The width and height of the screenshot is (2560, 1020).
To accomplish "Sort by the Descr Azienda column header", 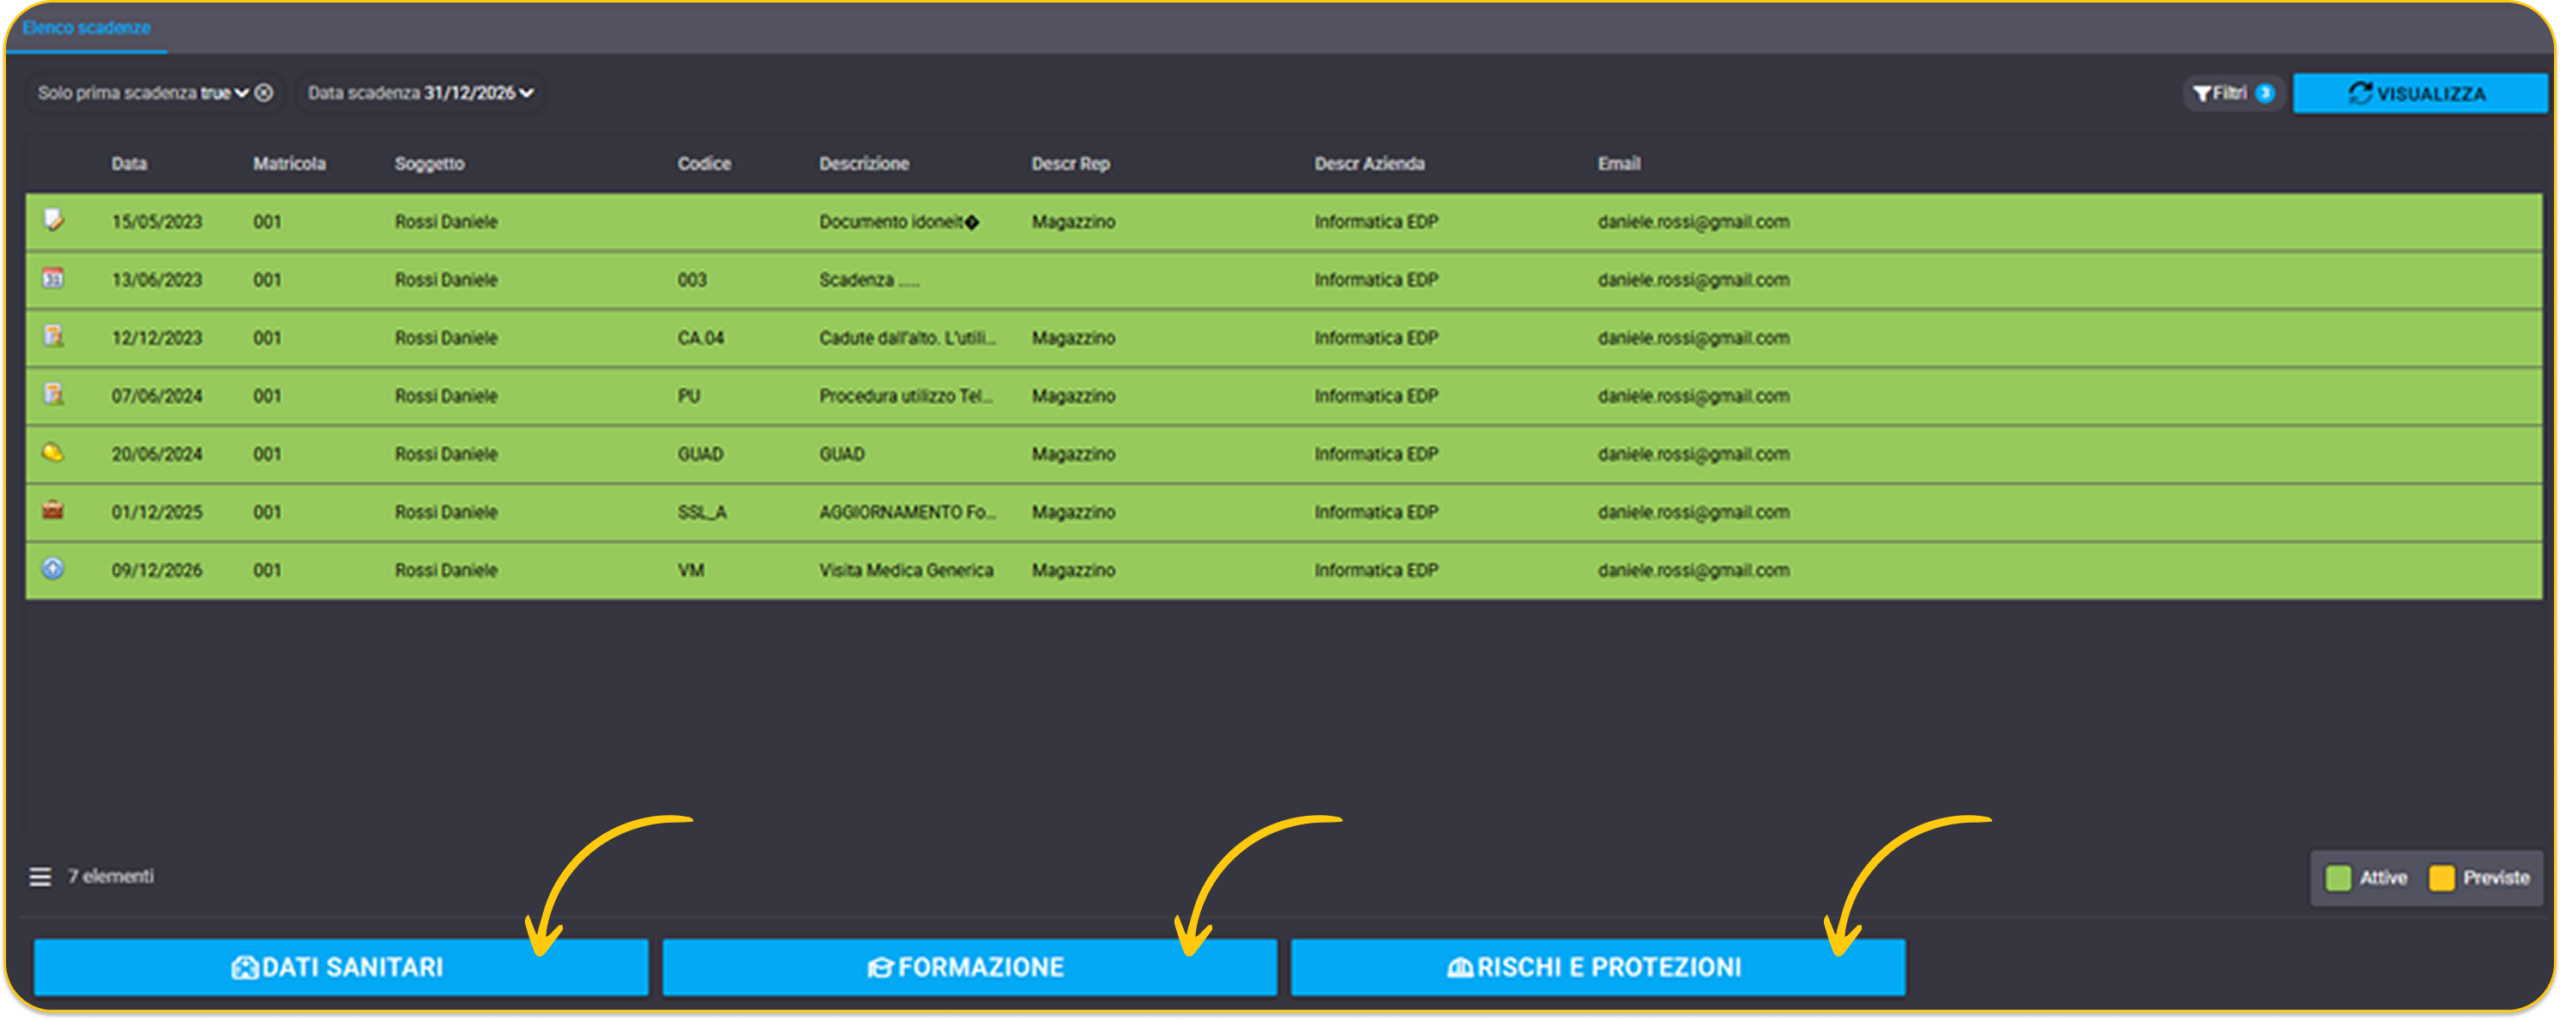I will [1369, 164].
